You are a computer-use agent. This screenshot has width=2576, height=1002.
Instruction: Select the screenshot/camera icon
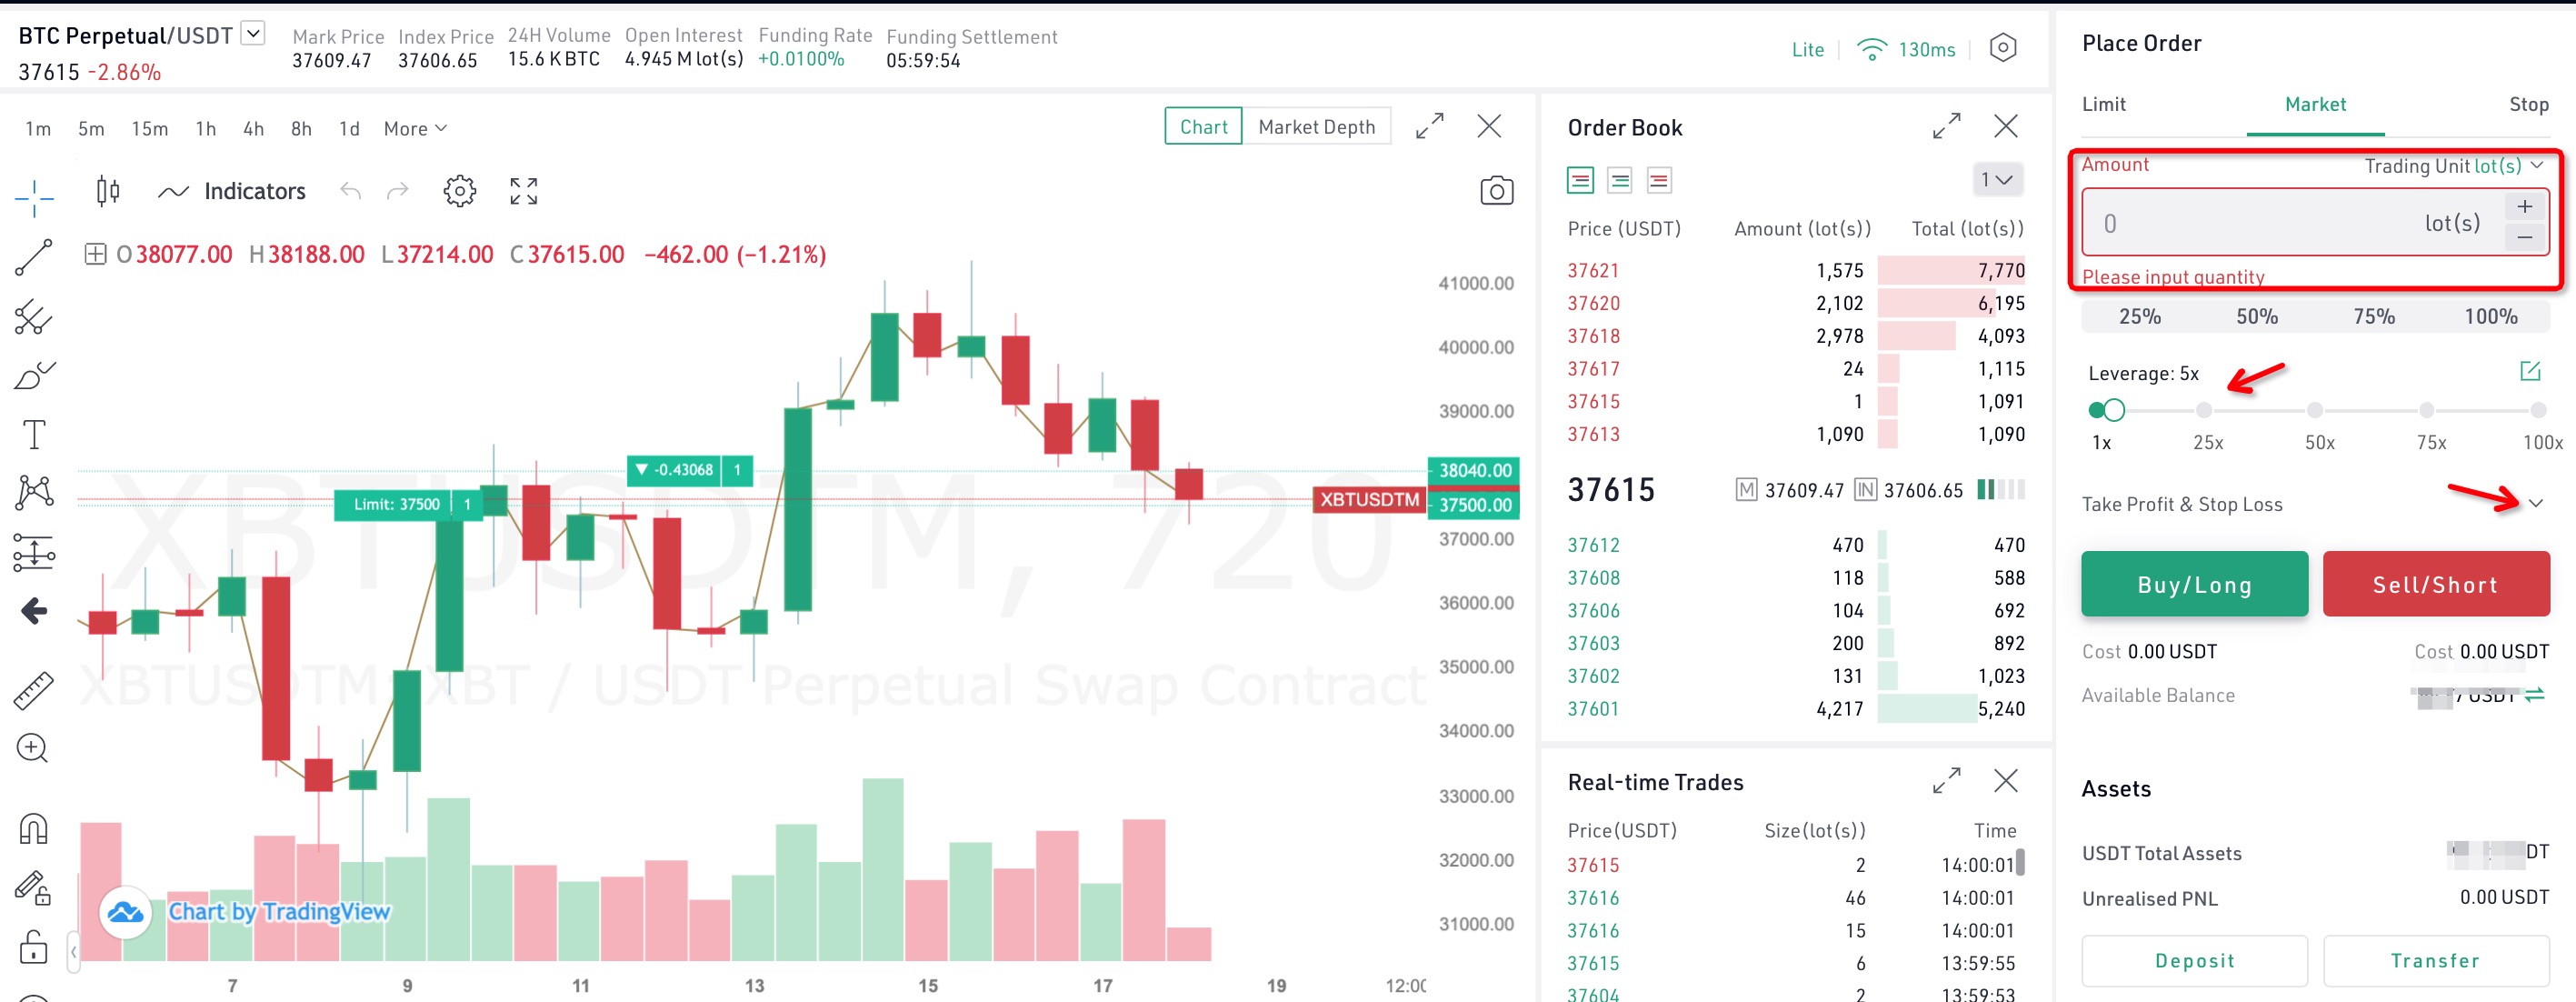1497,192
